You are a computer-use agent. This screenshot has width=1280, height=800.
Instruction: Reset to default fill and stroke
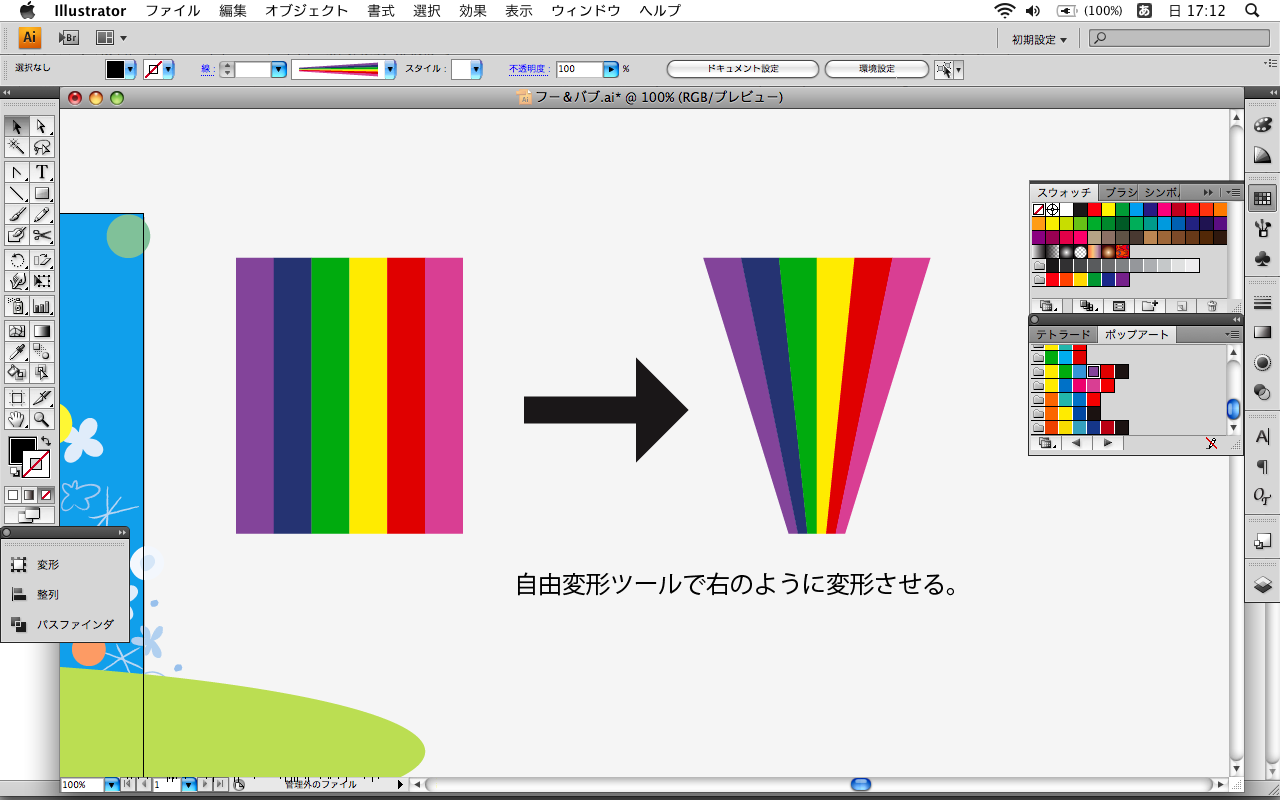coord(14,472)
